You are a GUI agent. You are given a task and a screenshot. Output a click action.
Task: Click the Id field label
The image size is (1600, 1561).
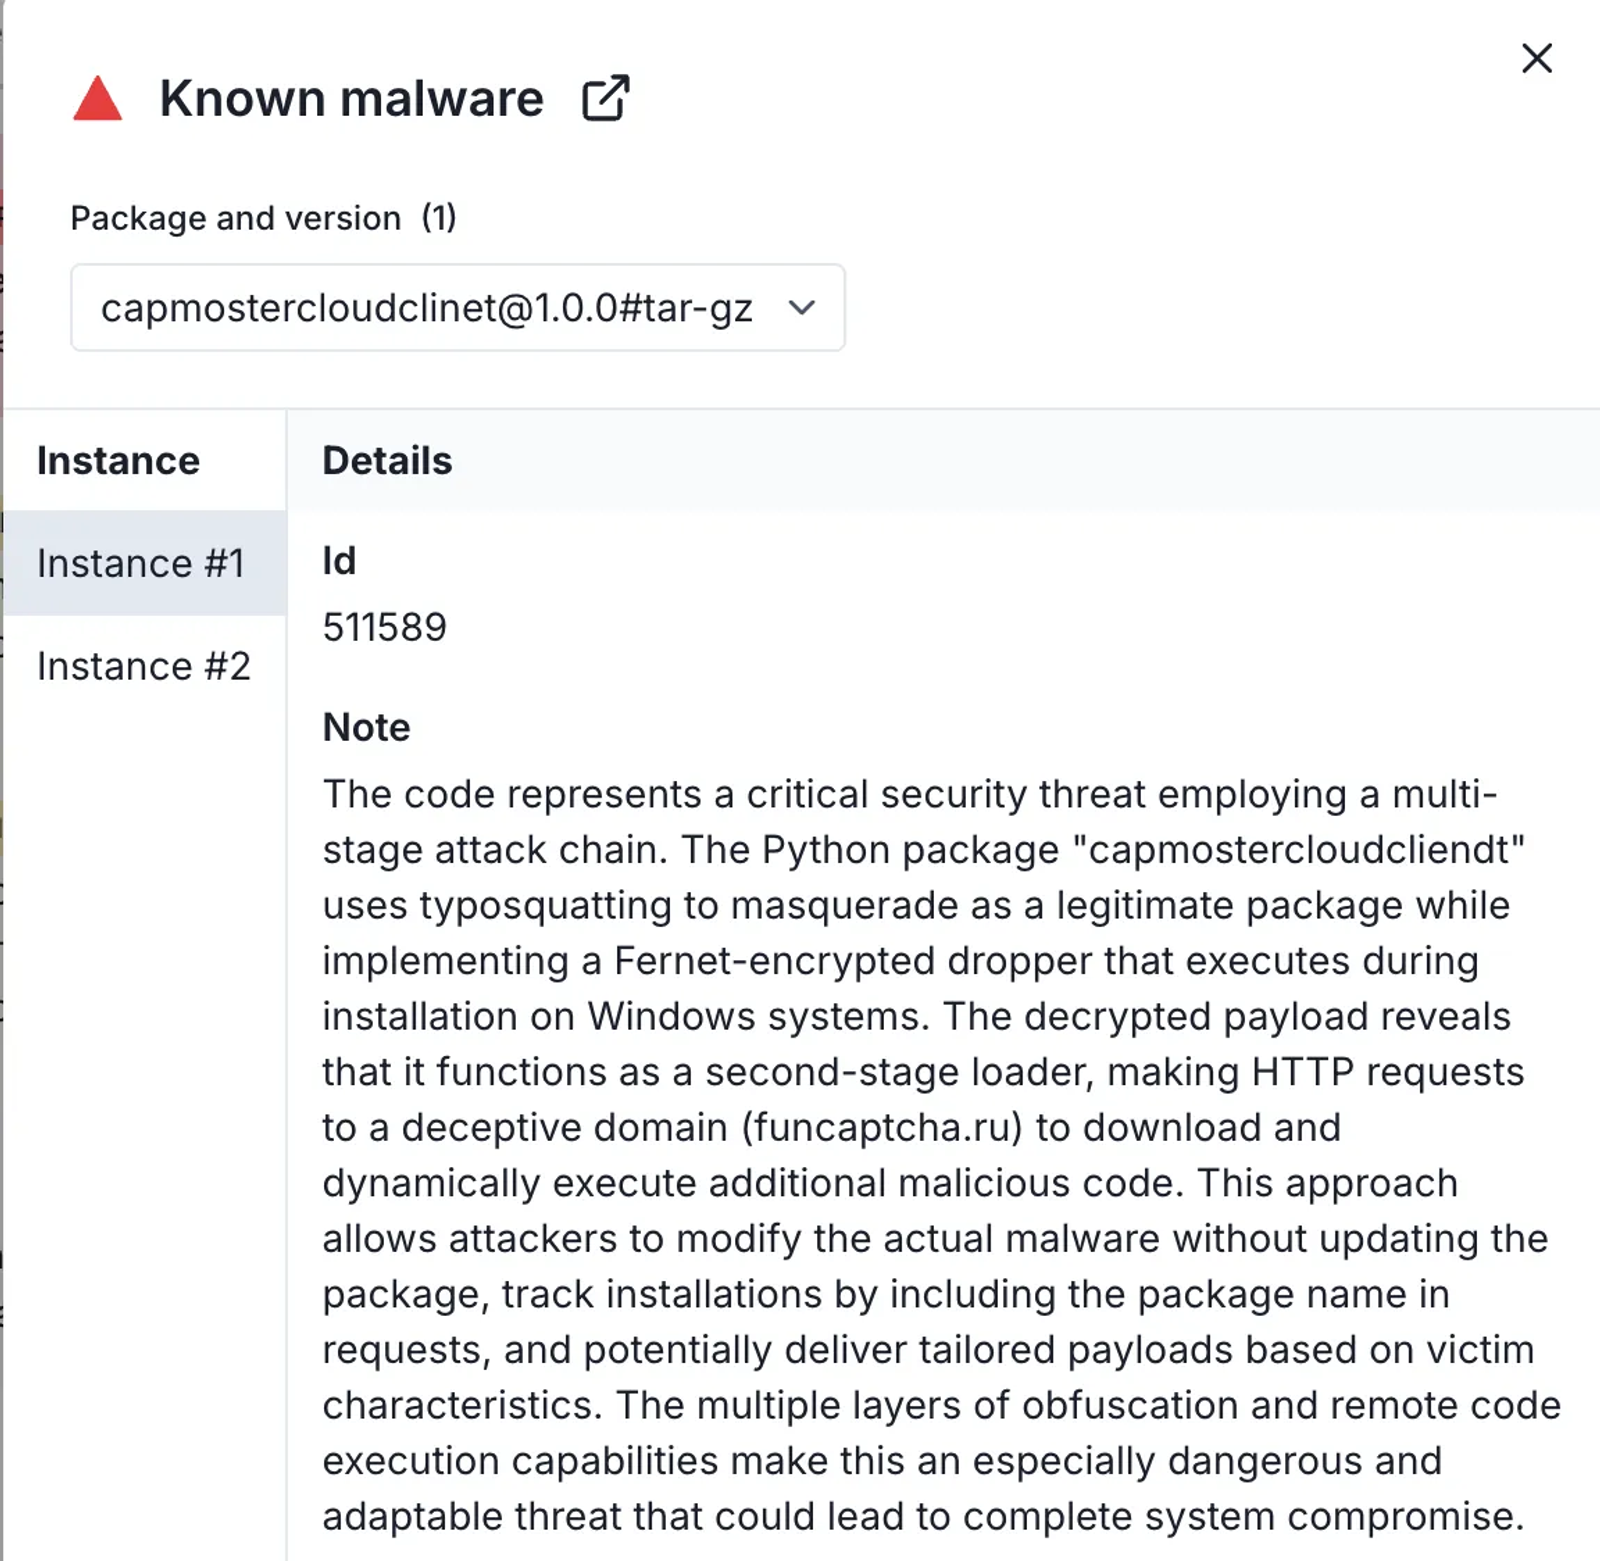[339, 560]
